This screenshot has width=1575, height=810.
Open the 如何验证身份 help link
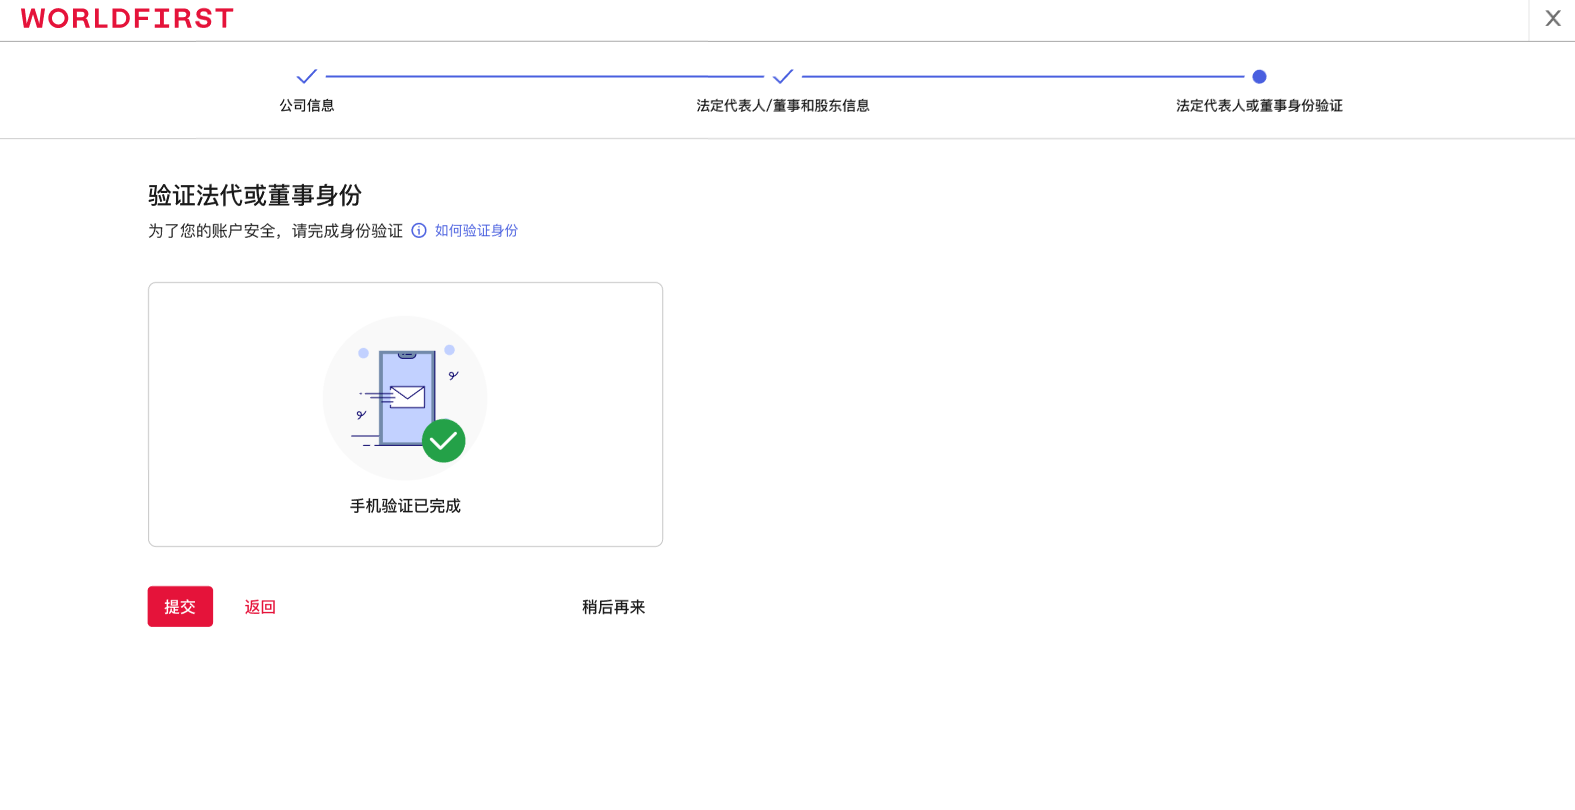point(476,231)
